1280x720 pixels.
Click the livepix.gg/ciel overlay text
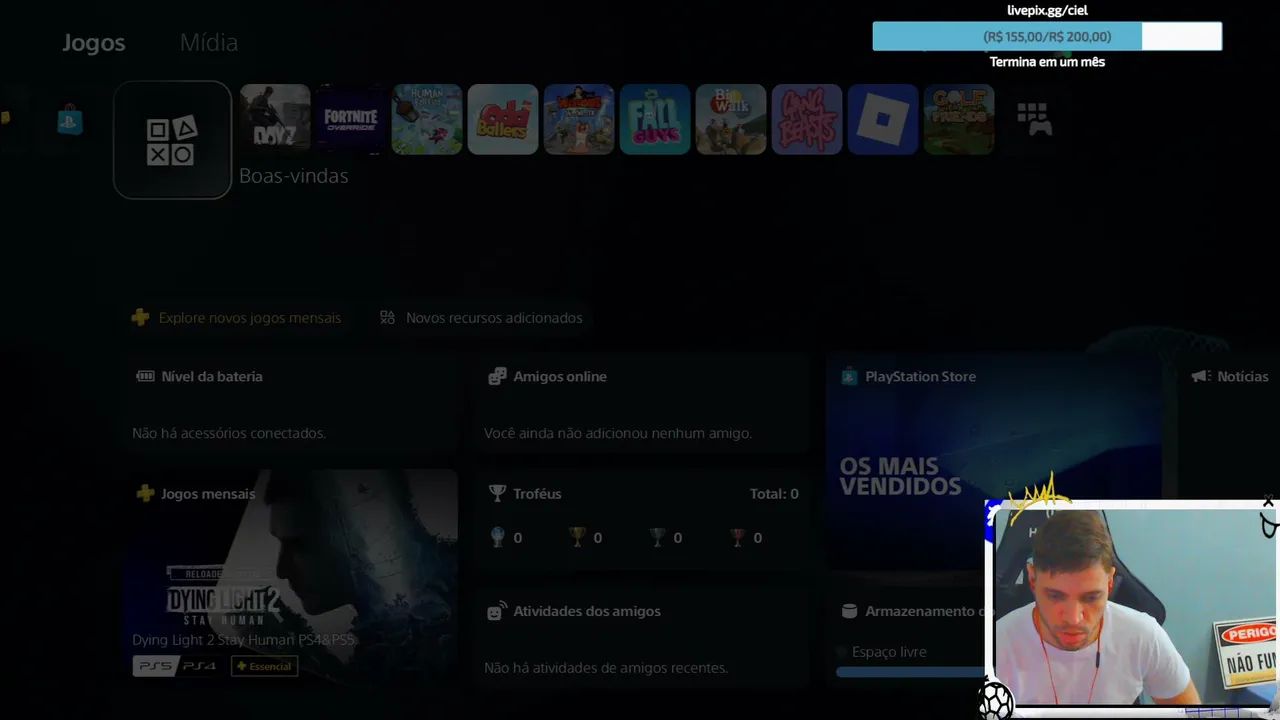pyautogui.click(x=1047, y=10)
